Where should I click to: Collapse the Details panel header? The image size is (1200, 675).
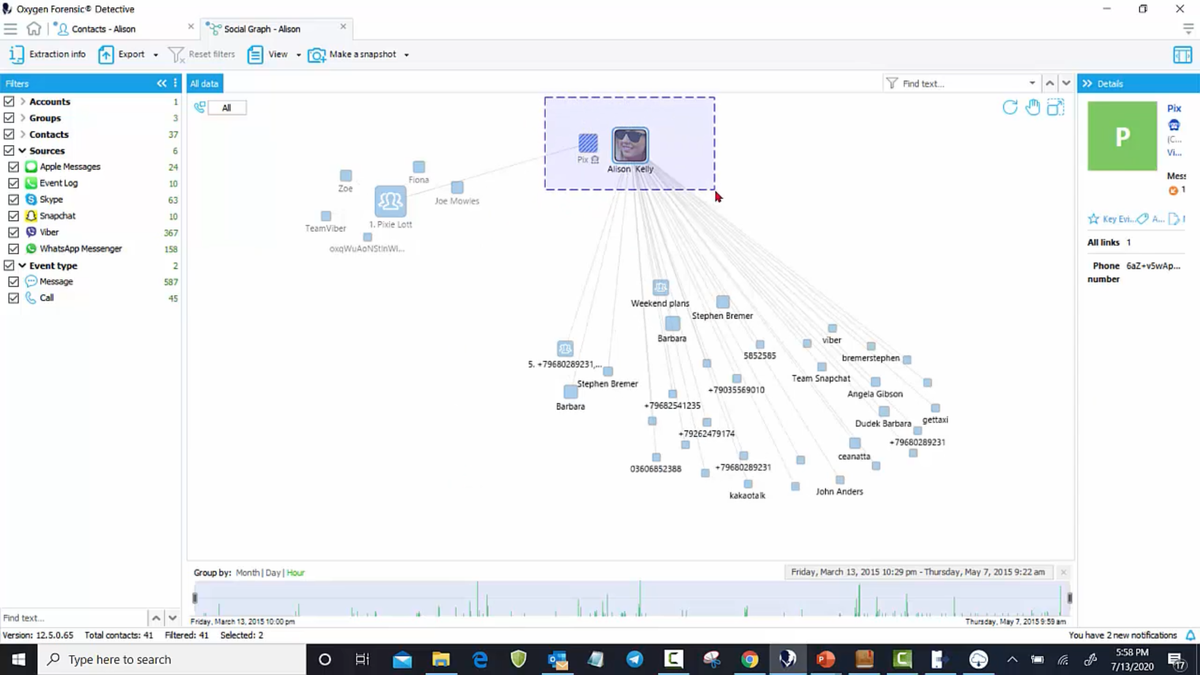tap(1087, 84)
